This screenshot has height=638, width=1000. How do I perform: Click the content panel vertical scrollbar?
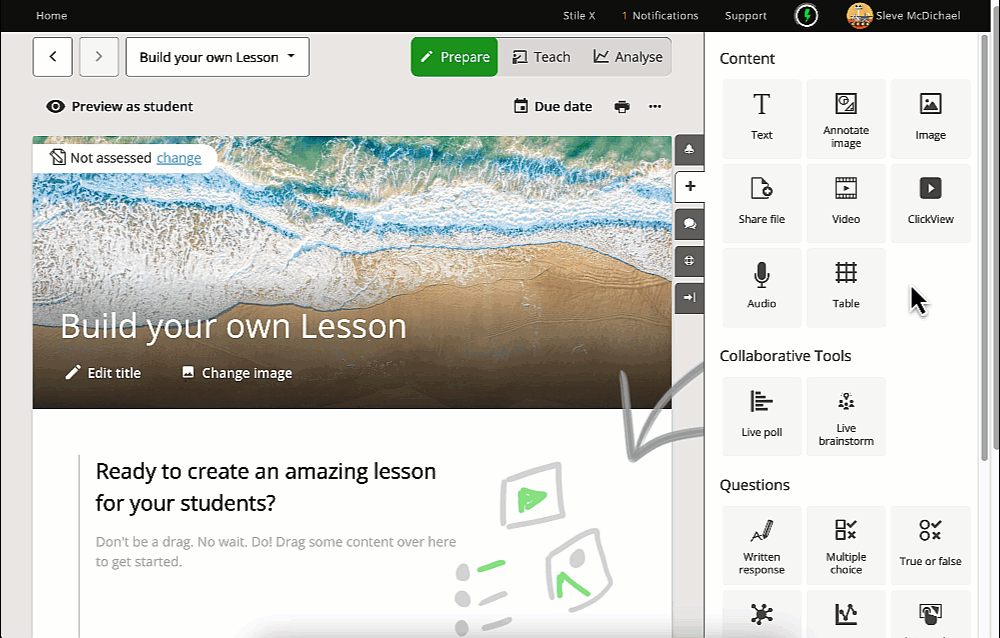click(984, 248)
